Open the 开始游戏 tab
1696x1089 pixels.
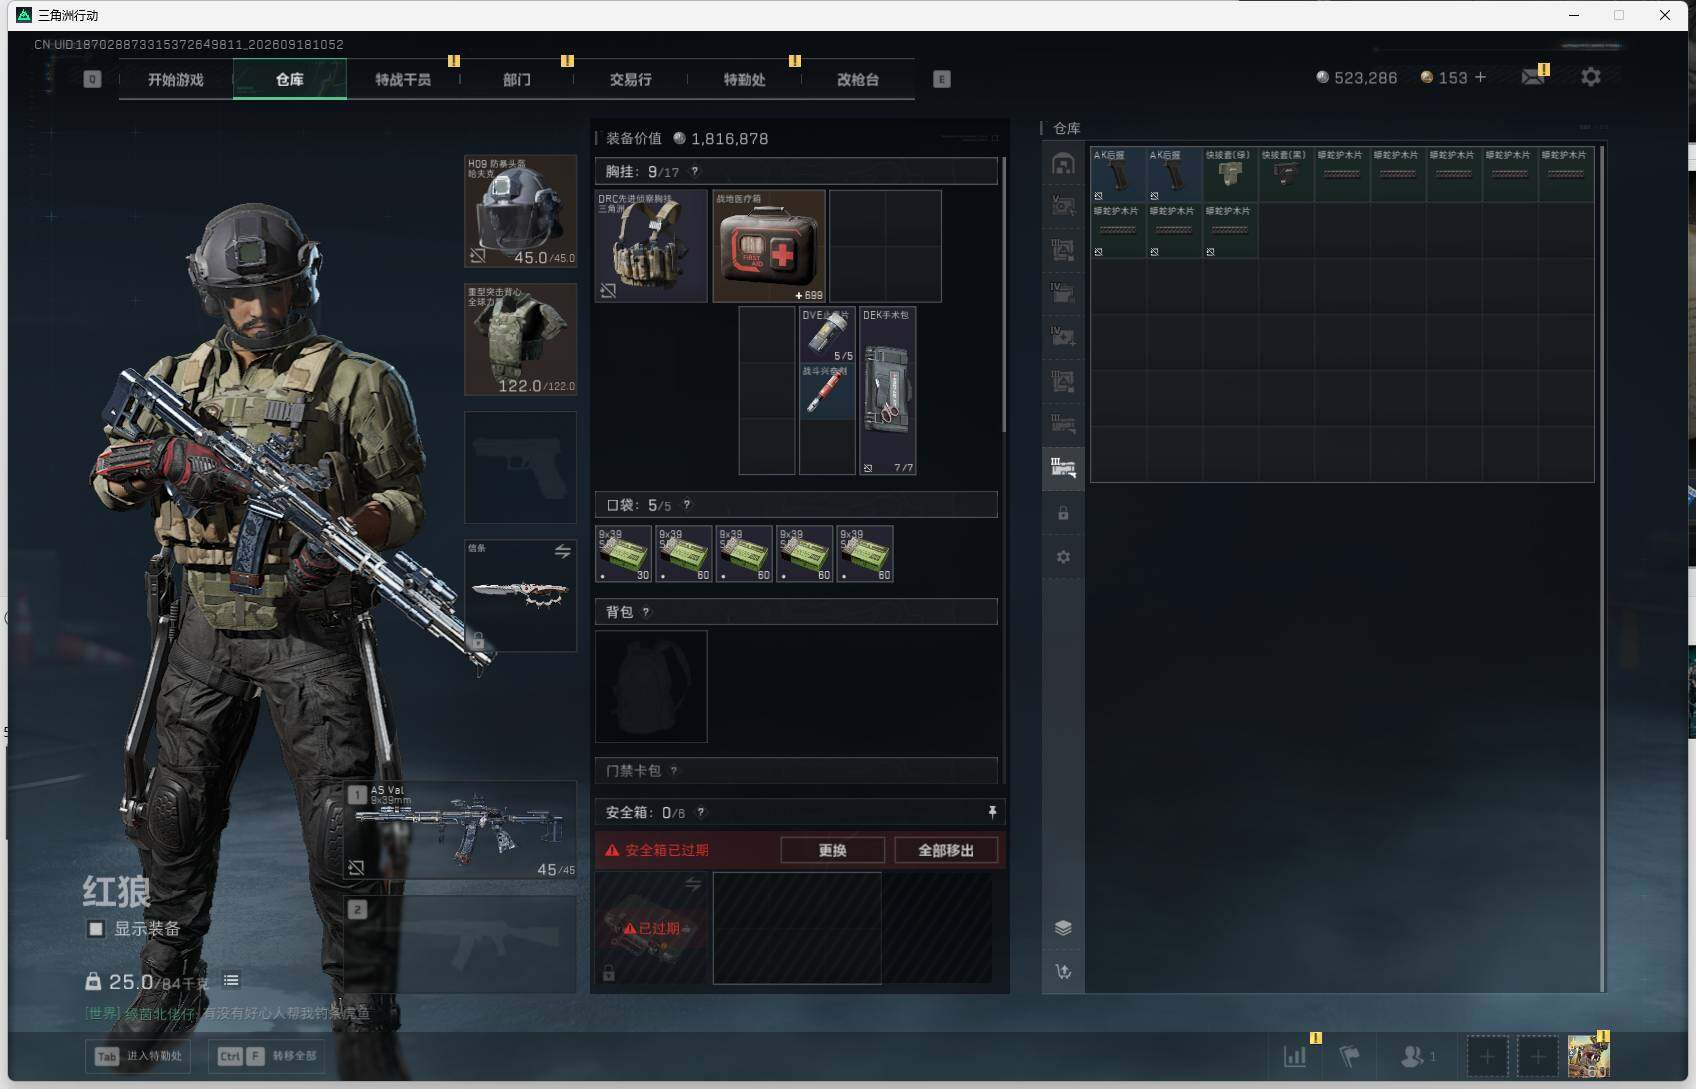pyautogui.click(x=176, y=79)
